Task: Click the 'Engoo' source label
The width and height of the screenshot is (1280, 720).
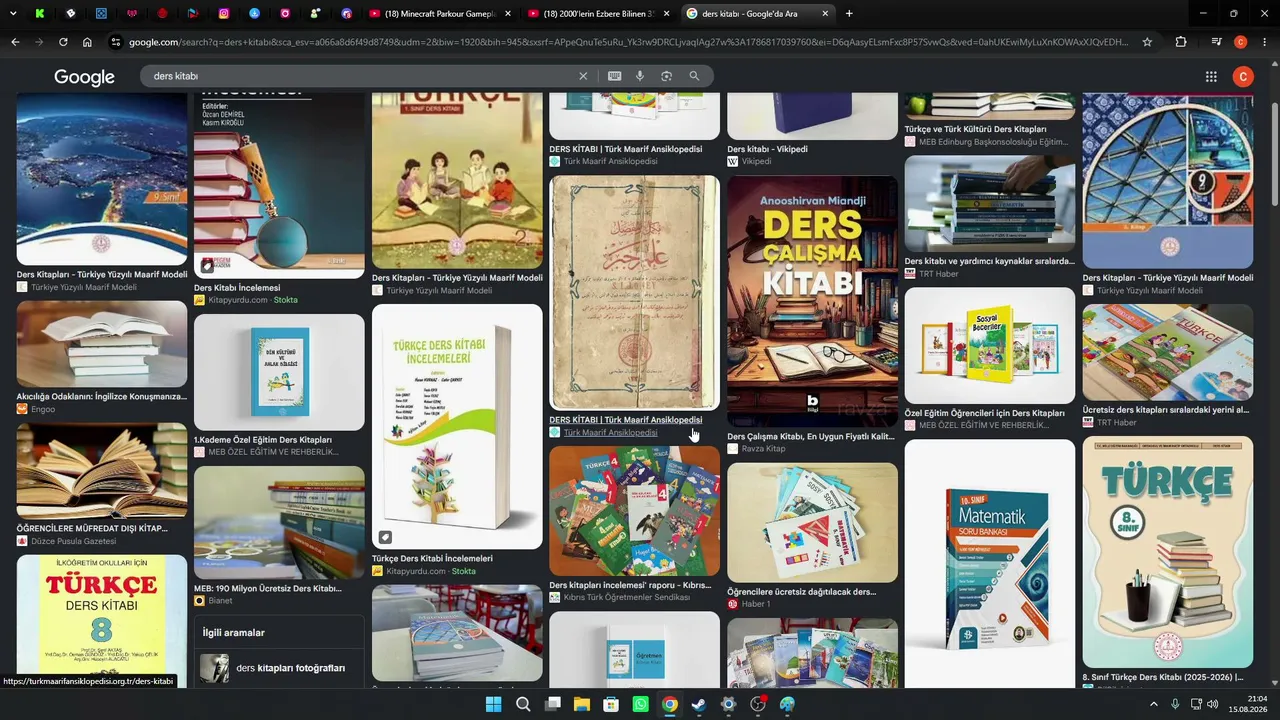Action: point(43,409)
